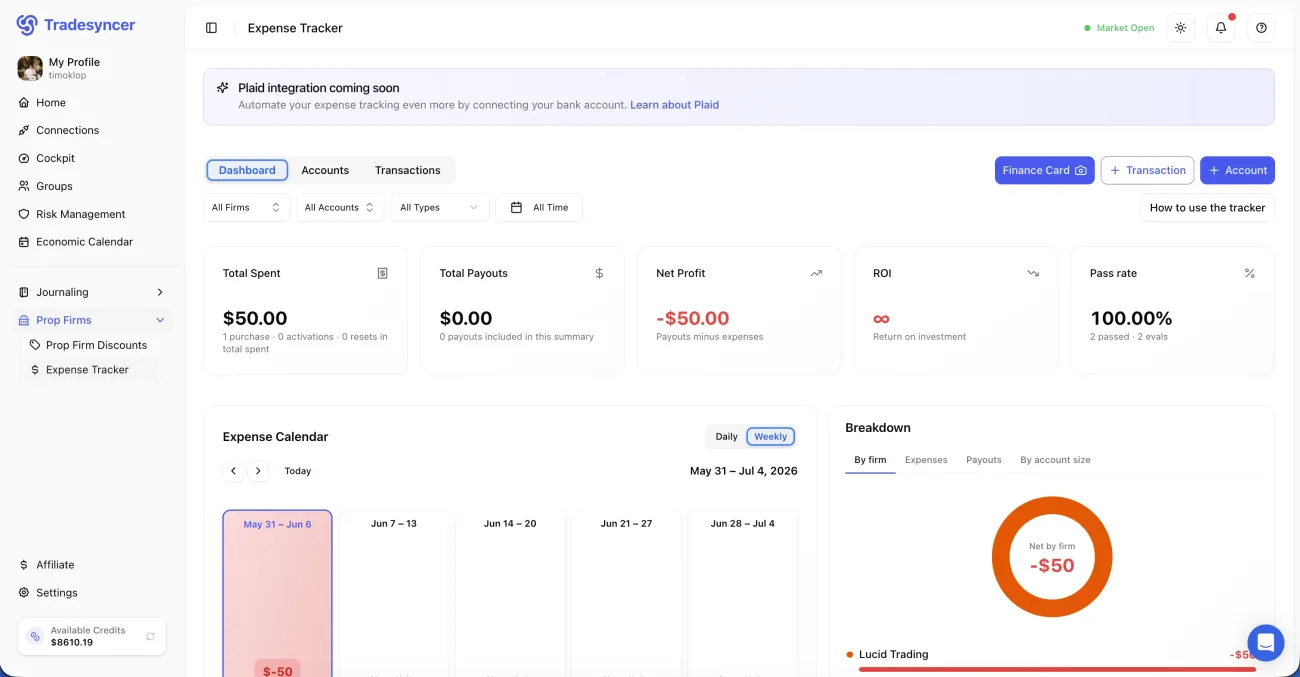The width and height of the screenshot is (1300, 677).
Task: Refresh the Available Credits icon
Action: 150,636
